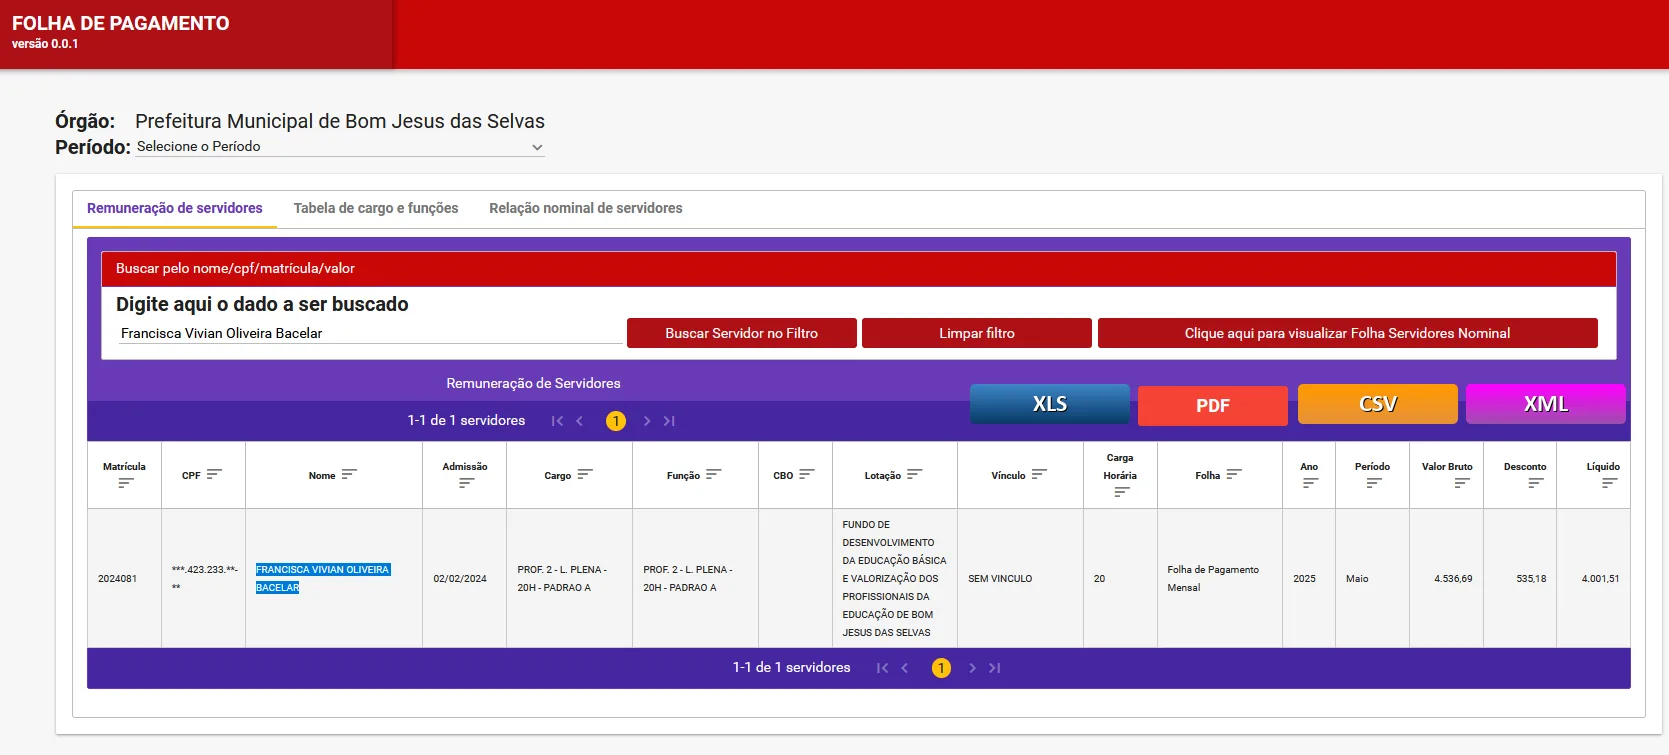Open Relação nominal de servidores tab
Screen dimensions: 1669x755
[x=585, y=208]
